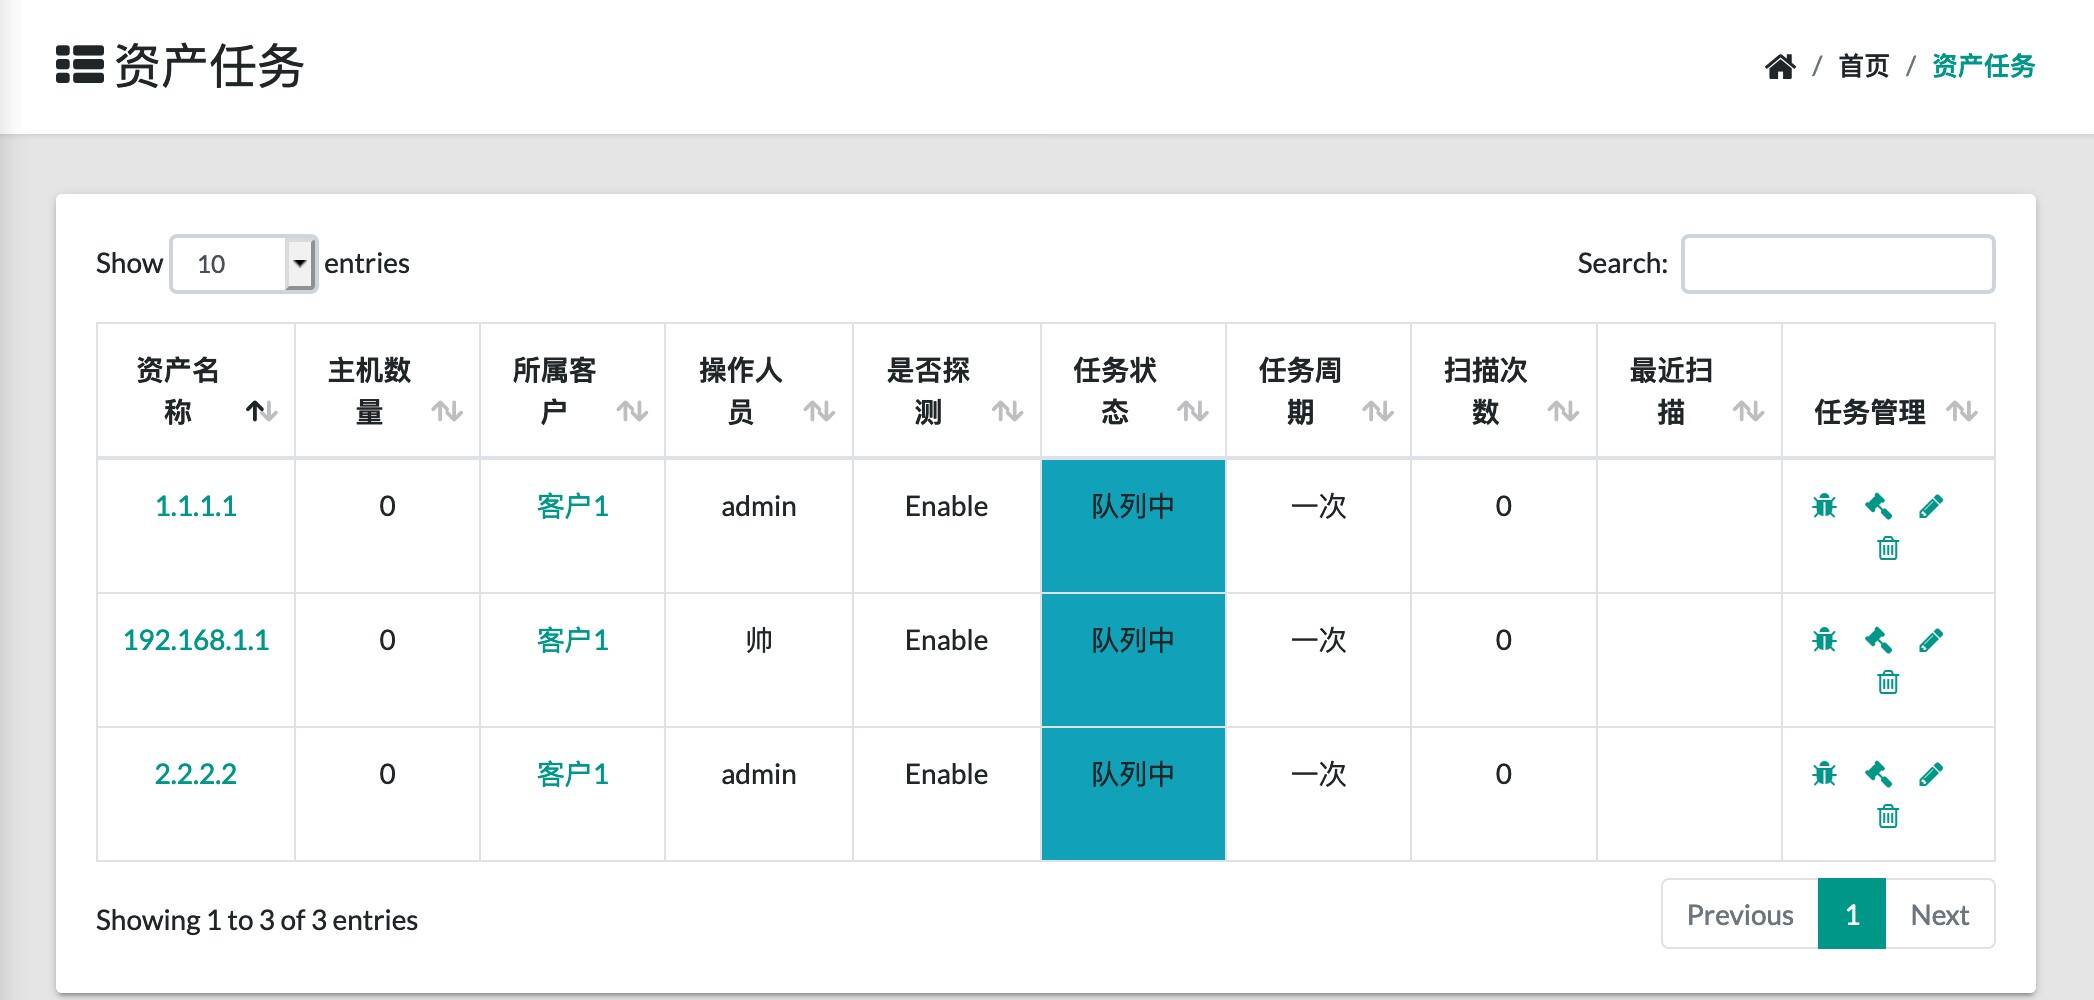Screen dimensions: 2094x1000
Task: Sort by 操作人员 column
Action: click(759, 391)
